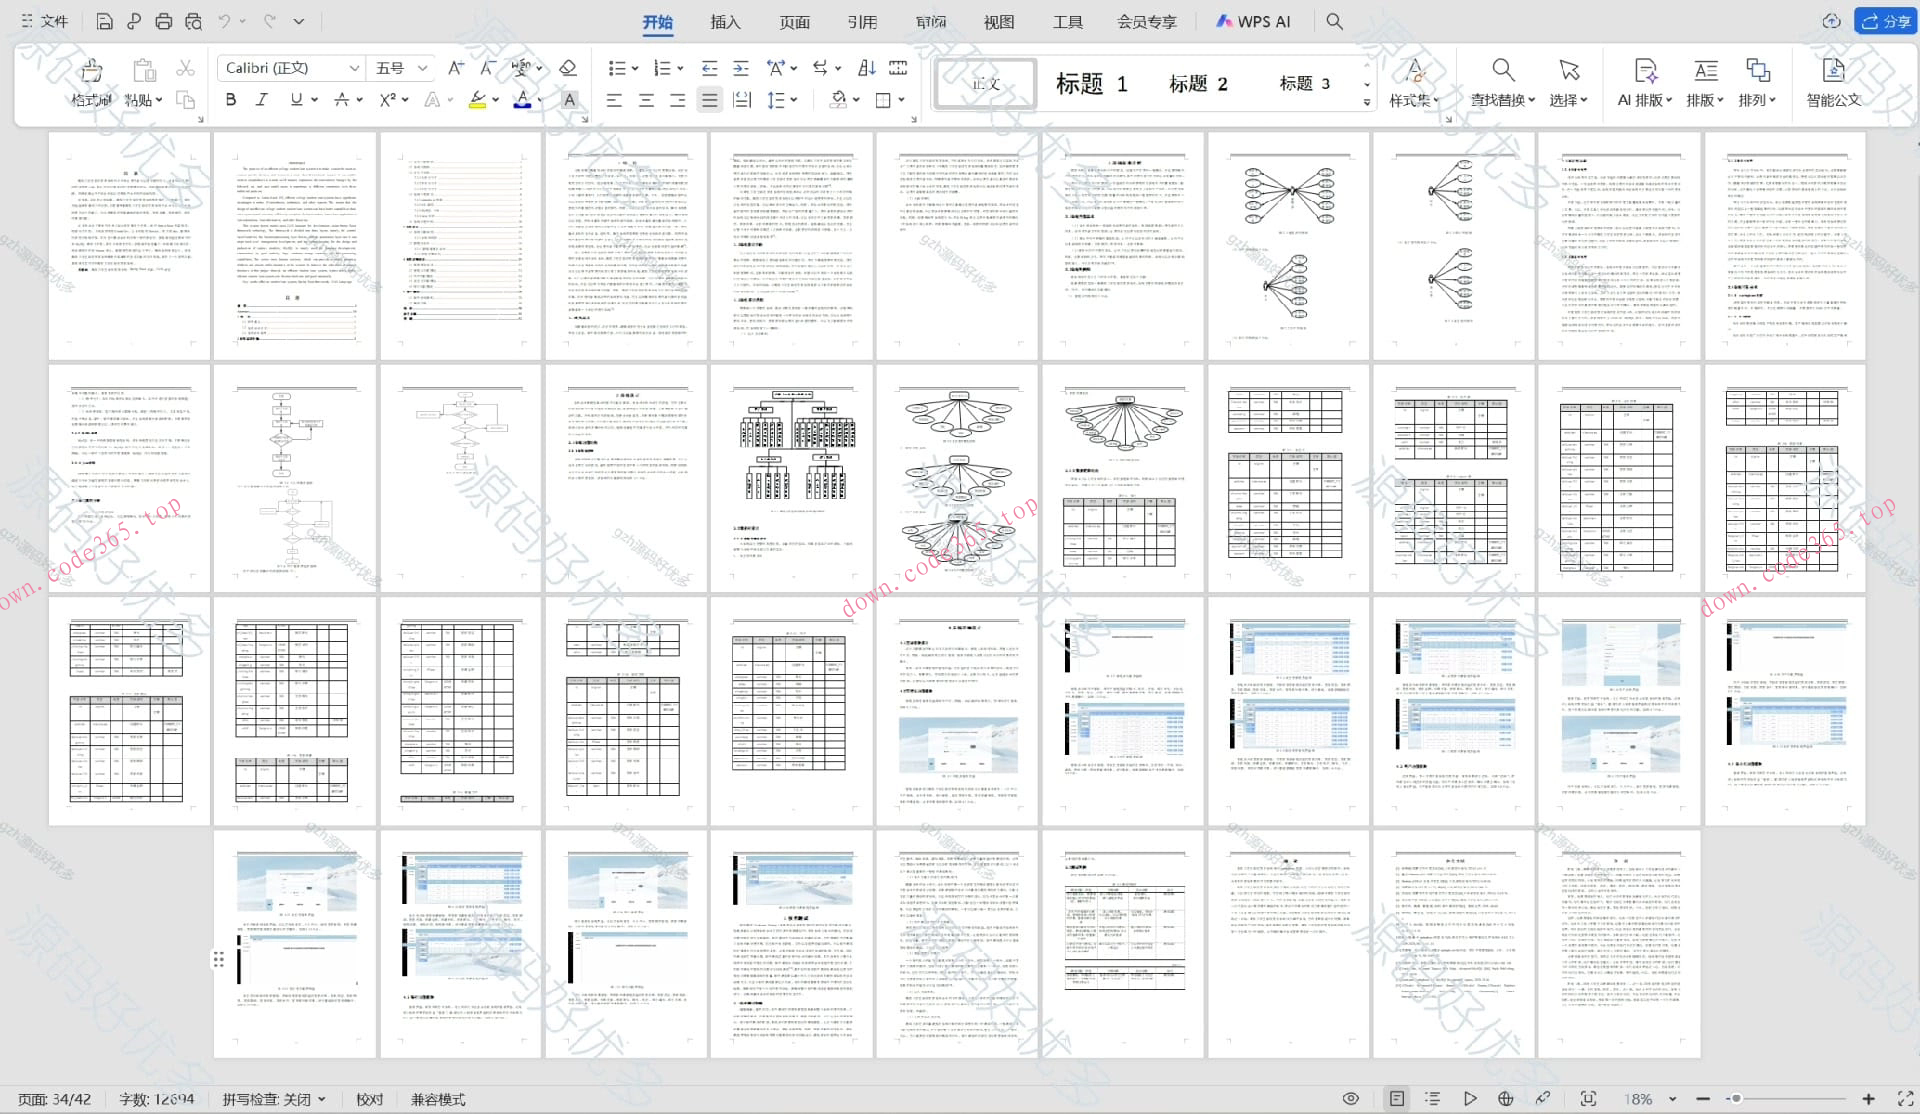
Task: Click the Share (分享) button
Action: click(1885, 21)
